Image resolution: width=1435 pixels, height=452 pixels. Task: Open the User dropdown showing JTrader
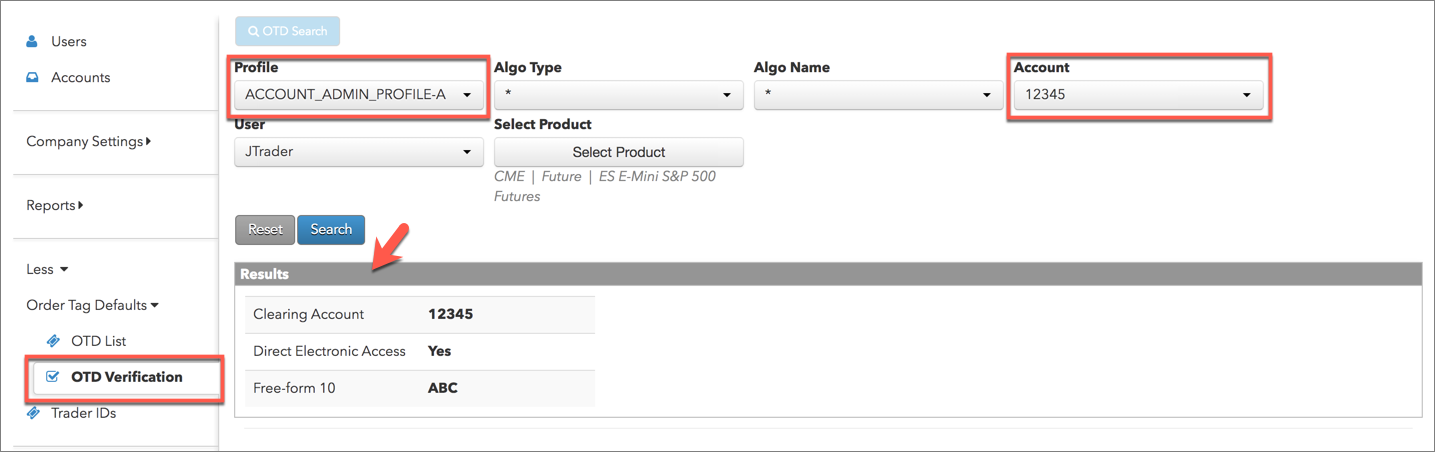358,152
